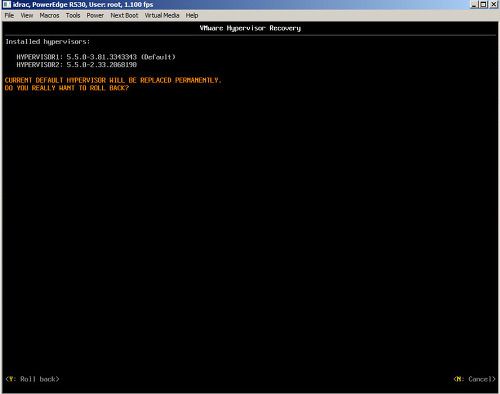
Task: Click 'DO YOU REALLY WANT TO ROLL BACK?' text
Action: tap(67, 88)
